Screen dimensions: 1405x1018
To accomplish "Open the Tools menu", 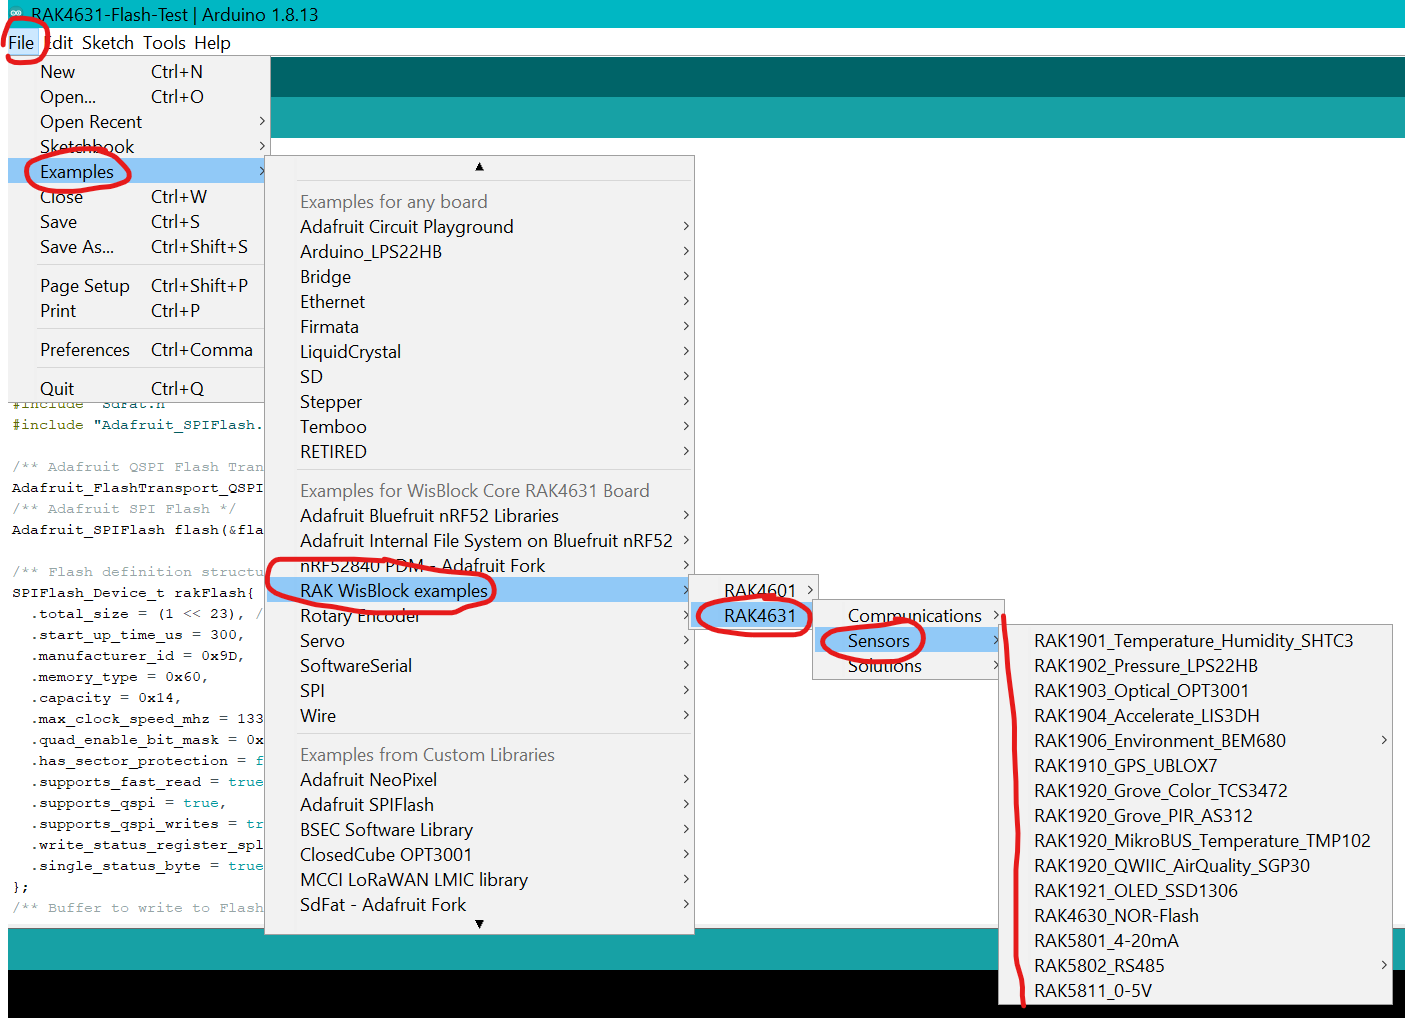I will [x=164, y=43].
